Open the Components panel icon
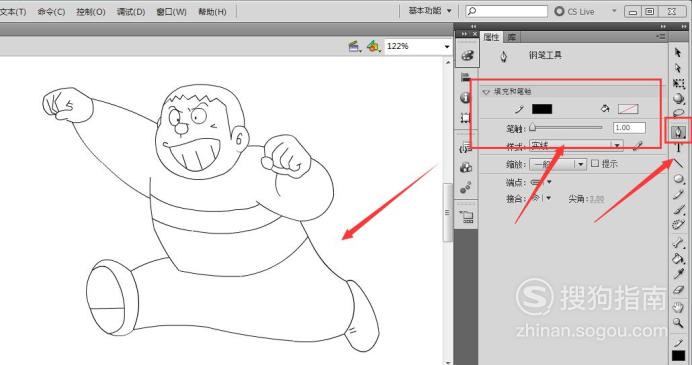Viewport: 692px width, 365px height. pos(466,168)
